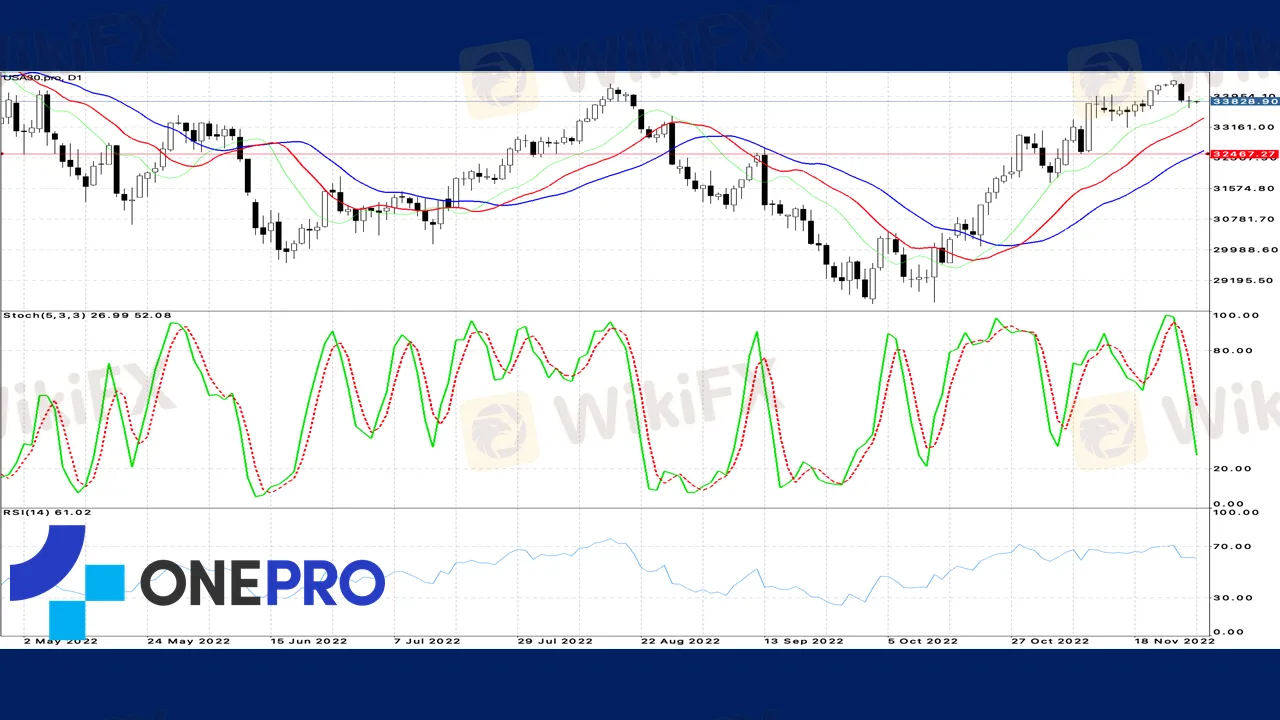Click the 2 May 2022 date label

60,641
